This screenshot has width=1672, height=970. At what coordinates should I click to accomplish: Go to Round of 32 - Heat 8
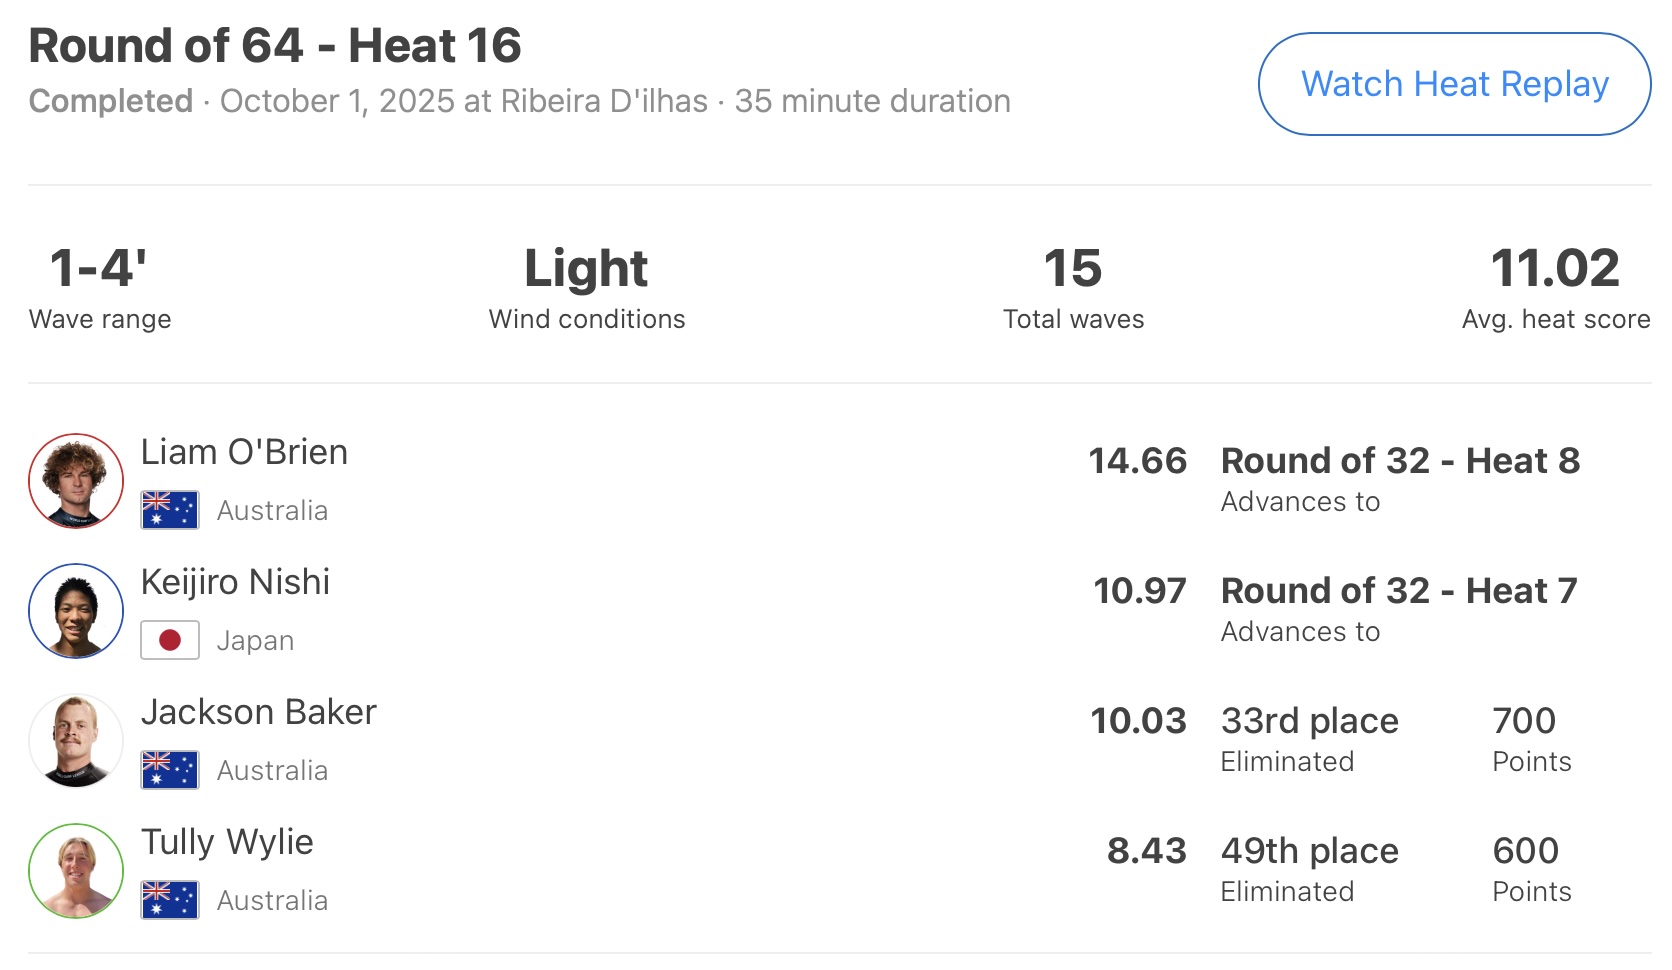pos(1400,461)
